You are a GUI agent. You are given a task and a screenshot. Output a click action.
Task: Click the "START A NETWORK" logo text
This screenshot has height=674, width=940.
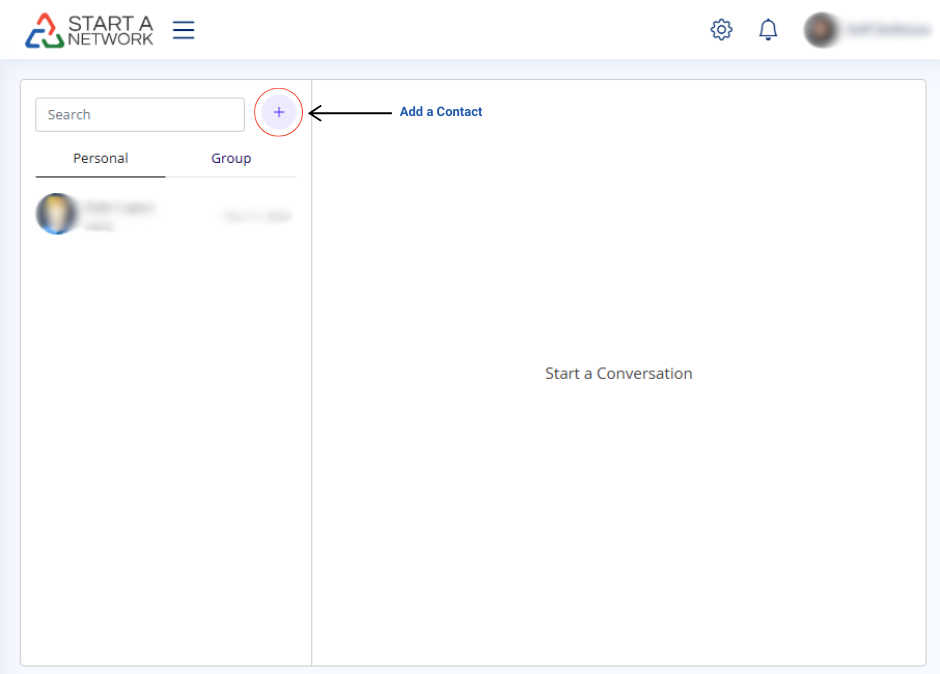point(110,30)
